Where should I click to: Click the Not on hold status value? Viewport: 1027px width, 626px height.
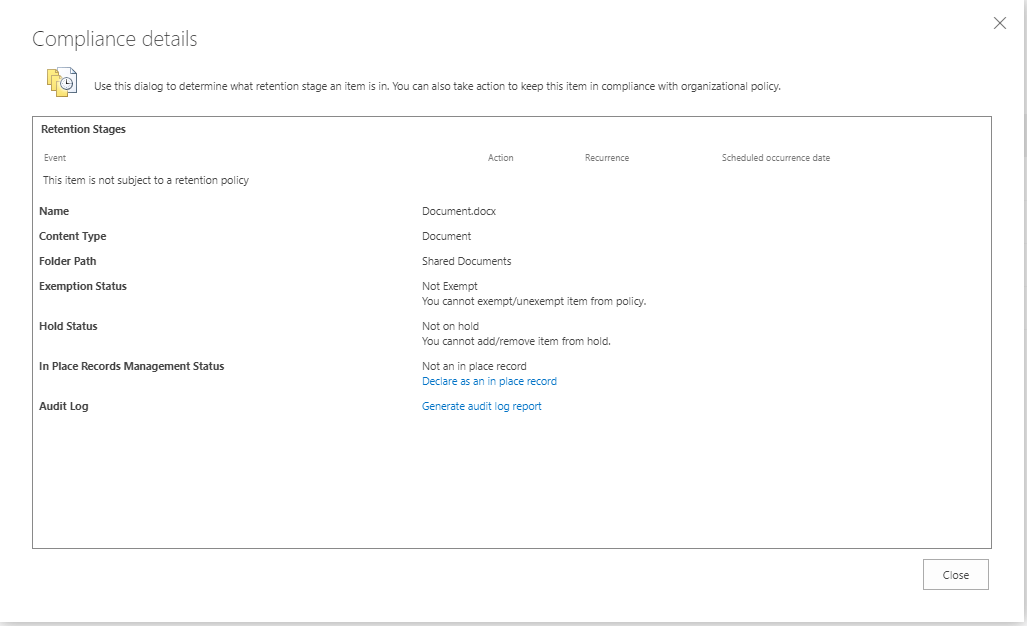[450, 326]
